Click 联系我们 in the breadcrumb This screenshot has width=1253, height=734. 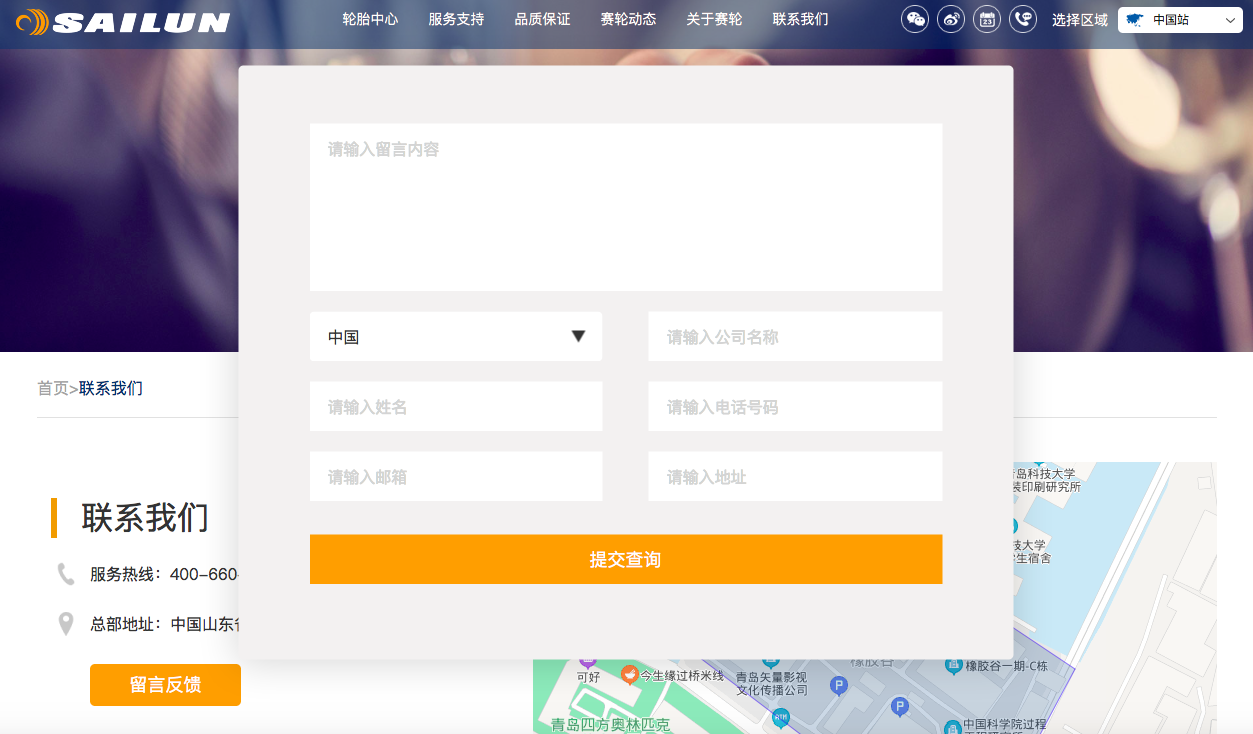click(x=111, y=388)
